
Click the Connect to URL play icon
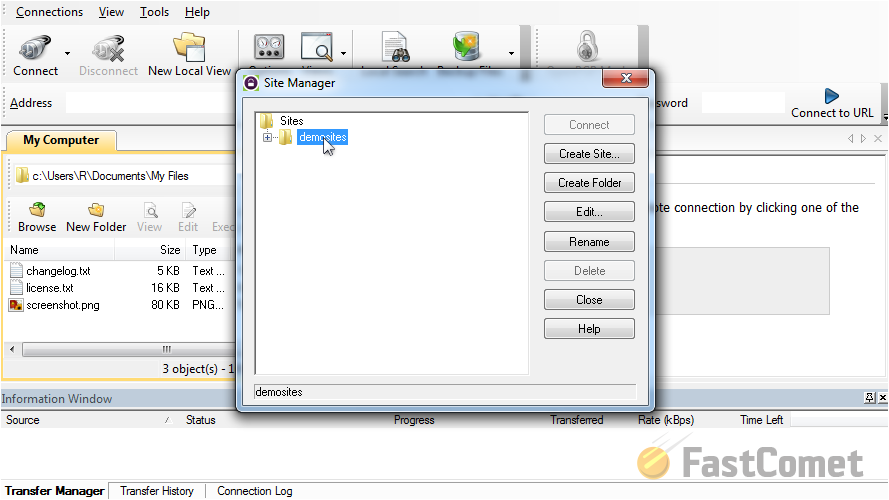pyautogui.click(x=832, y=96)
